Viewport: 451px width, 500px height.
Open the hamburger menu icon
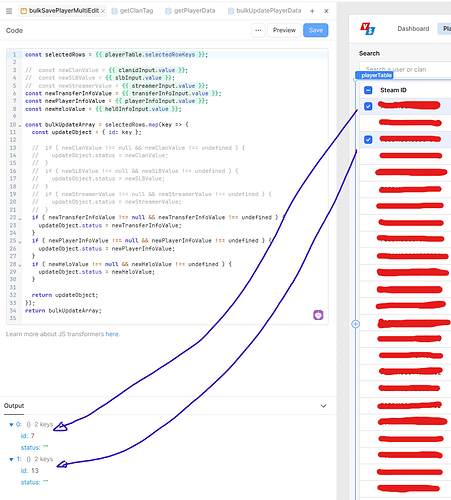pyautogui.click(x=9, y=11)
